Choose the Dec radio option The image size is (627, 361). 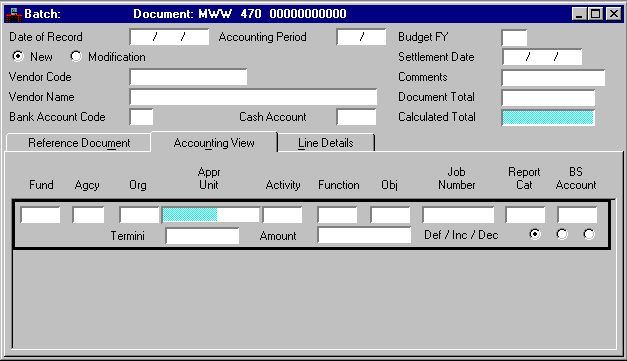[x=589, y=234]
